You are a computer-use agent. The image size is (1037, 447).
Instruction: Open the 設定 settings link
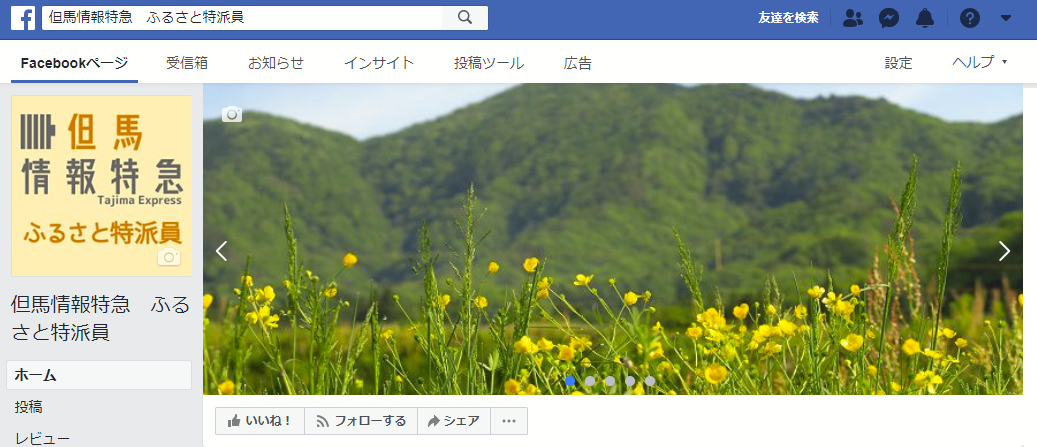click(899, 63)
